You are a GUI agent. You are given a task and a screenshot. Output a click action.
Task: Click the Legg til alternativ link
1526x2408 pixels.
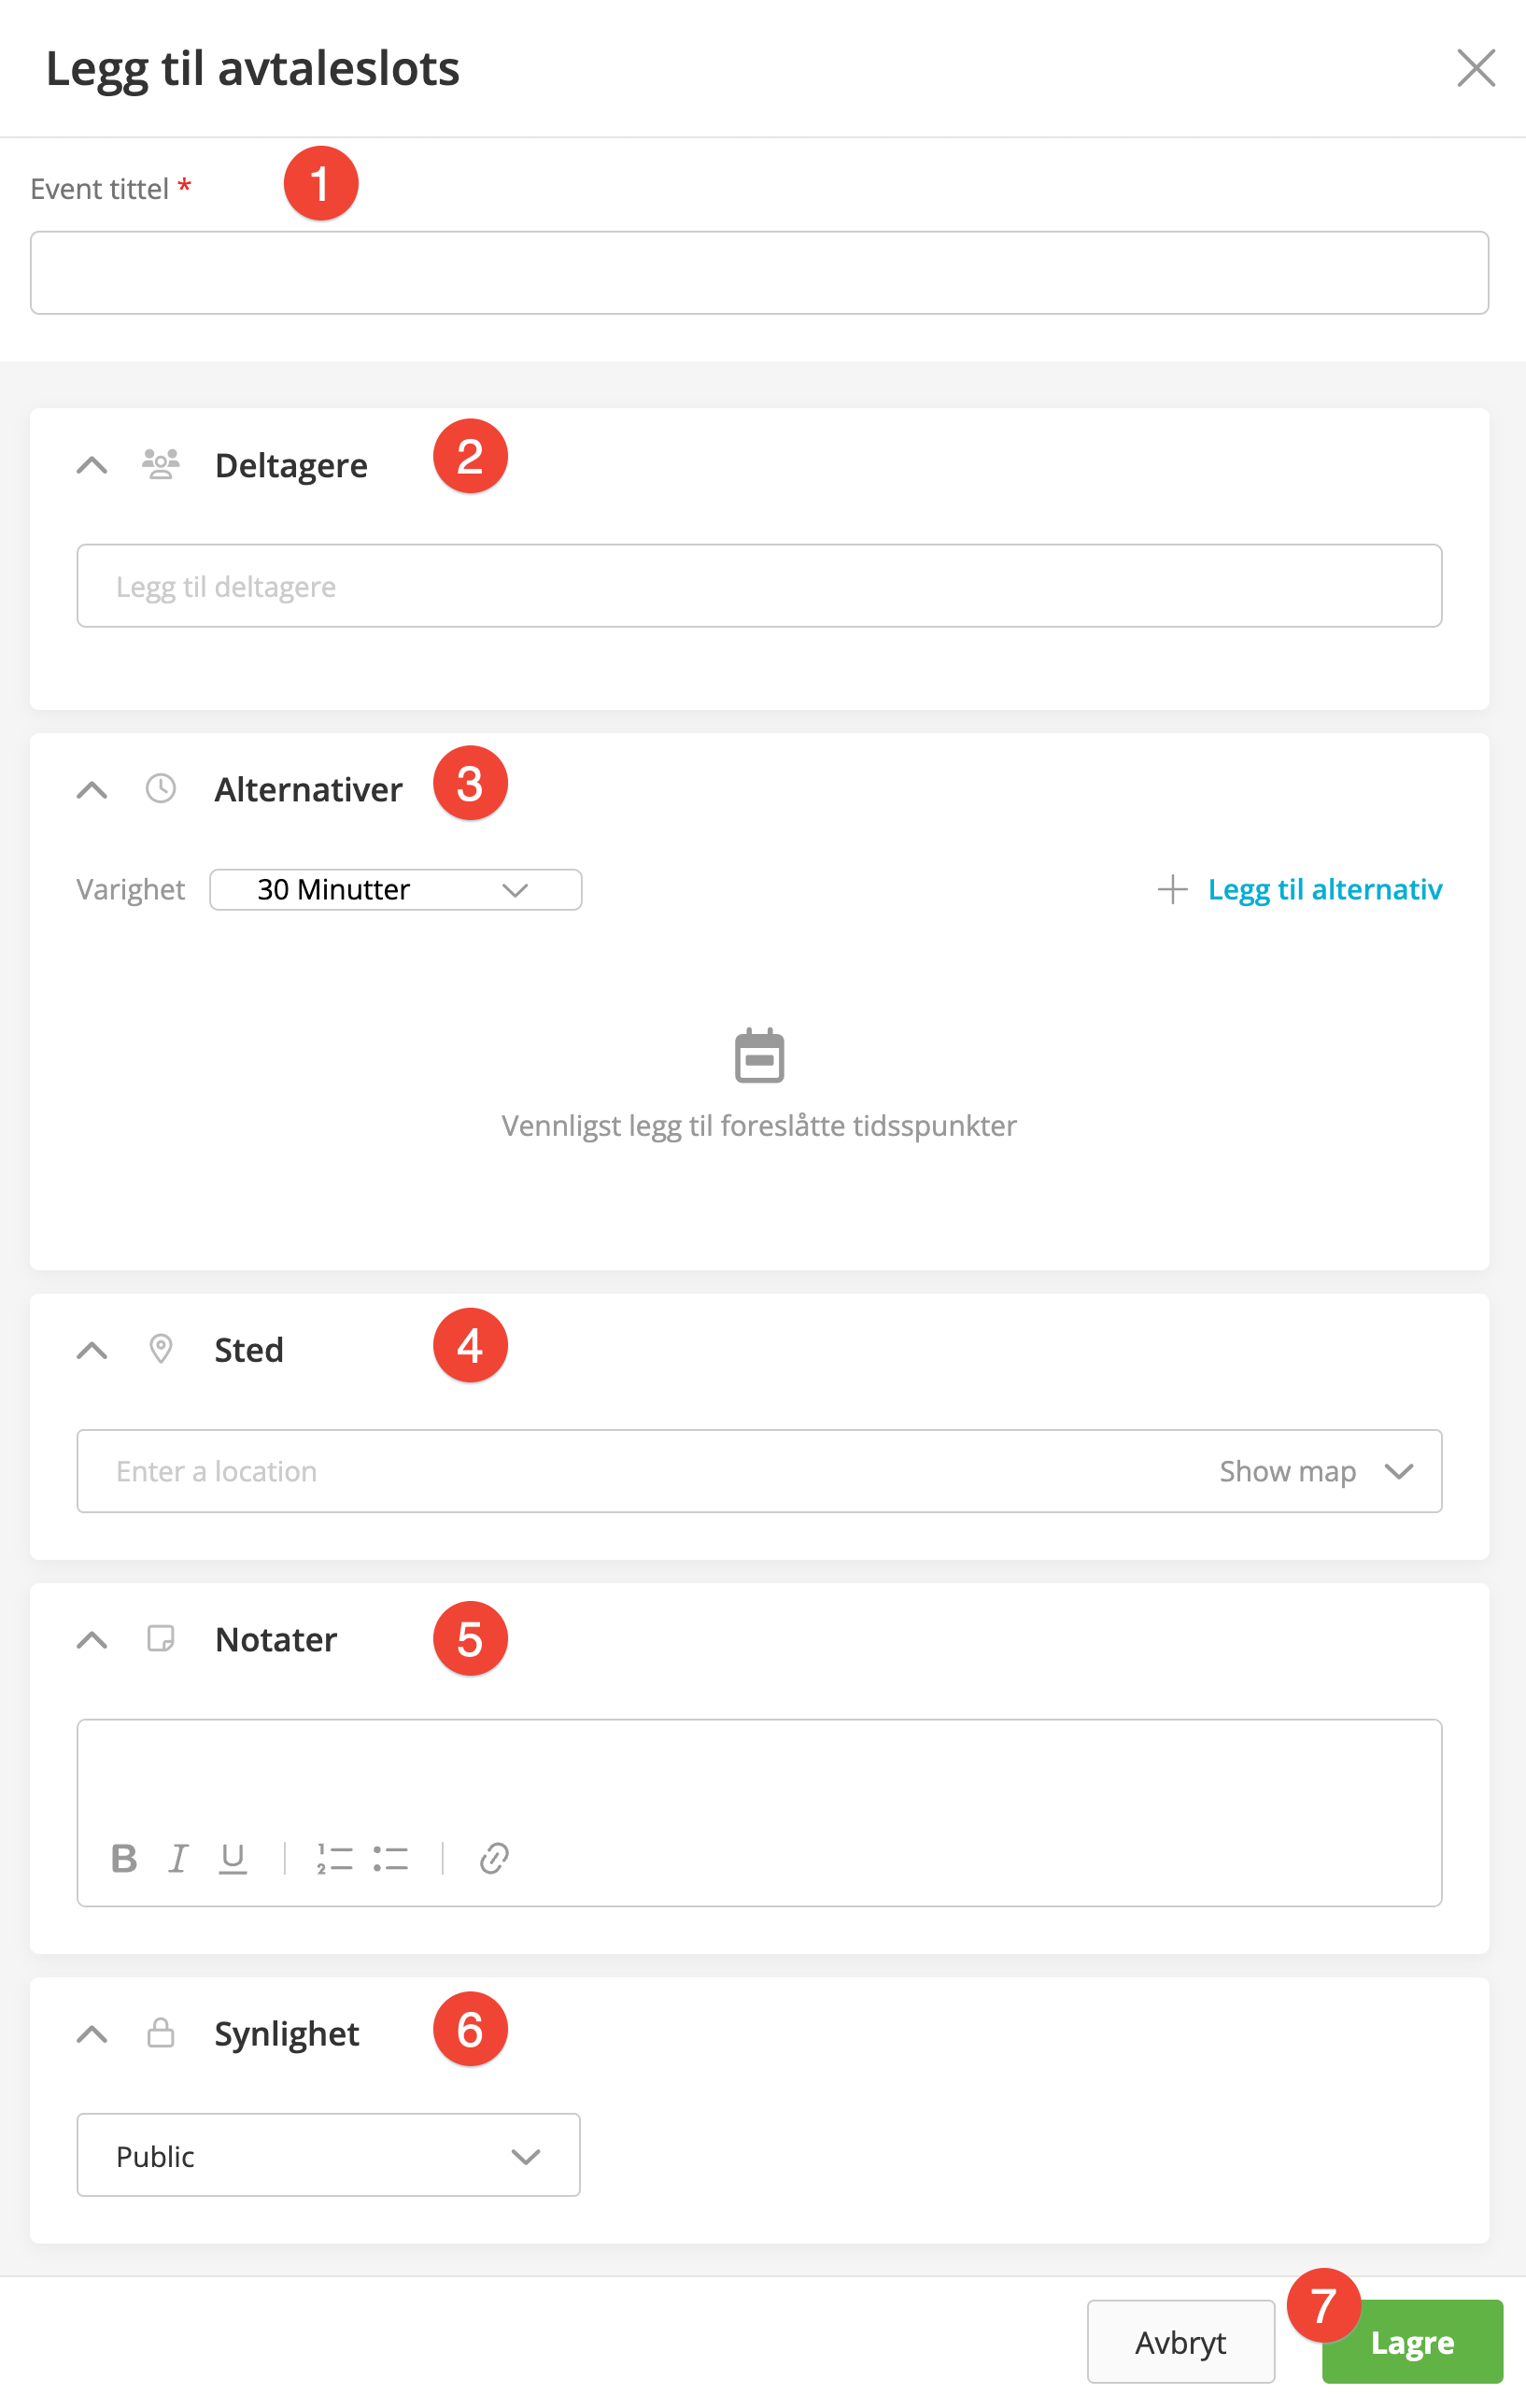pyautogui.click(x=1324, y=889)
